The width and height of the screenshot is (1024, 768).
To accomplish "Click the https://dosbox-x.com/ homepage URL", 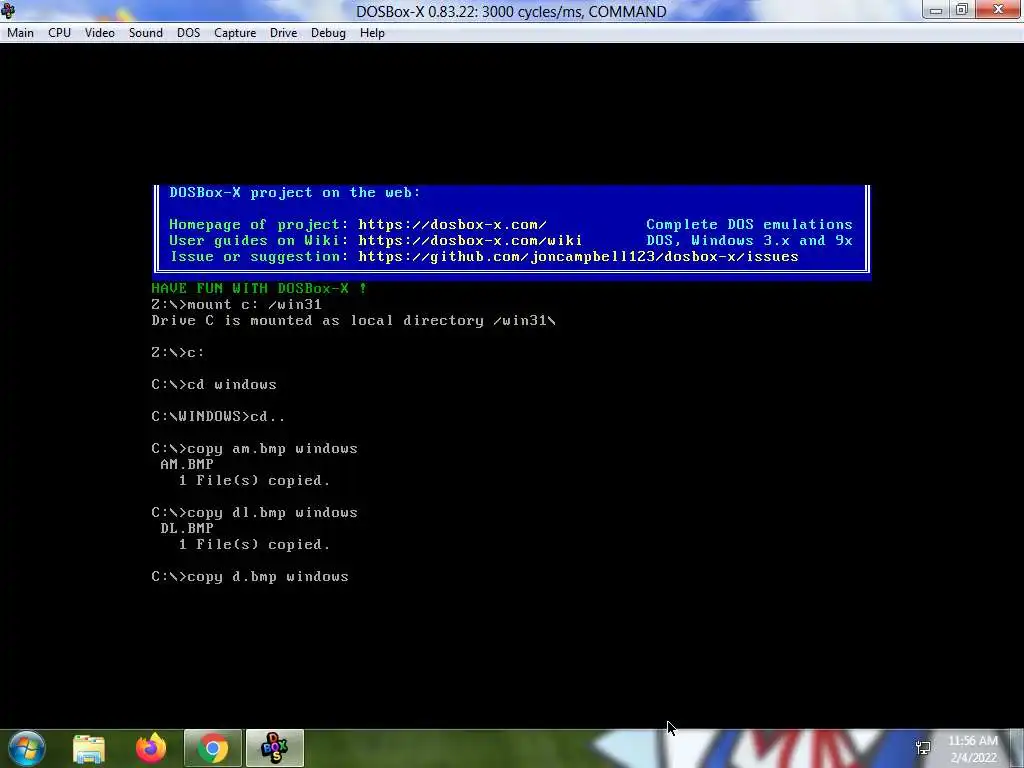I will click(452, 225).
